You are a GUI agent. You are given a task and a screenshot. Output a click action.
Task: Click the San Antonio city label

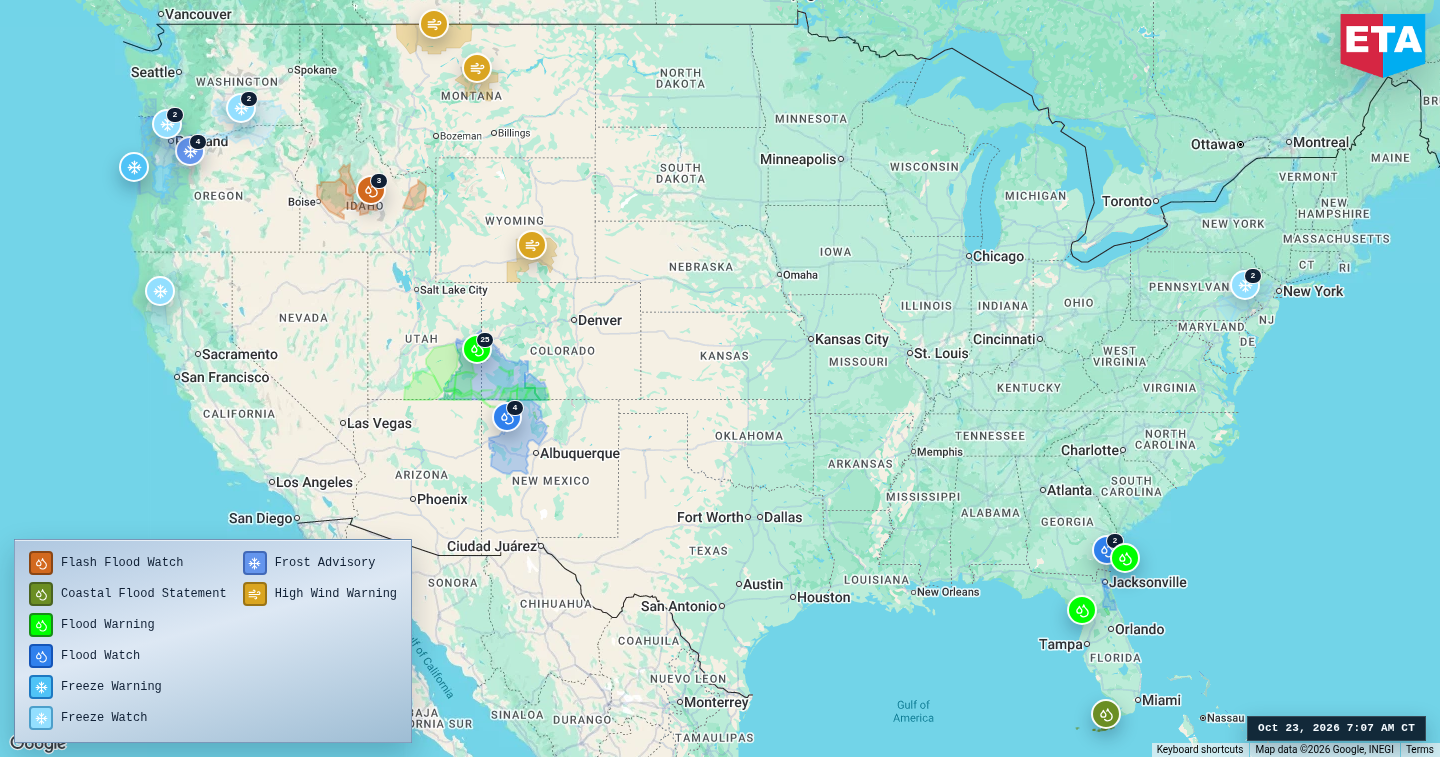(x=679, y=607)
